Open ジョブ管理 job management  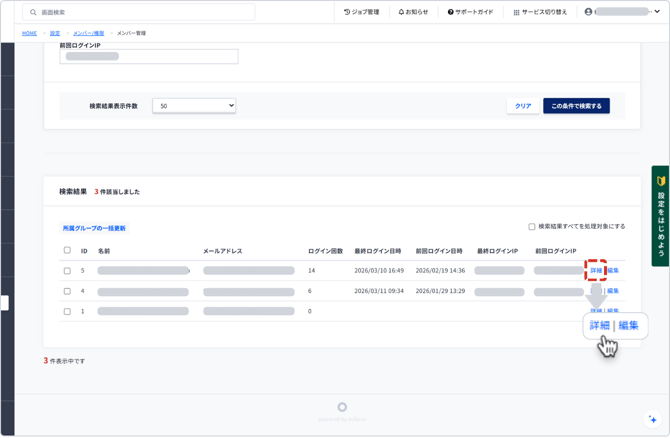coord(361,12)
